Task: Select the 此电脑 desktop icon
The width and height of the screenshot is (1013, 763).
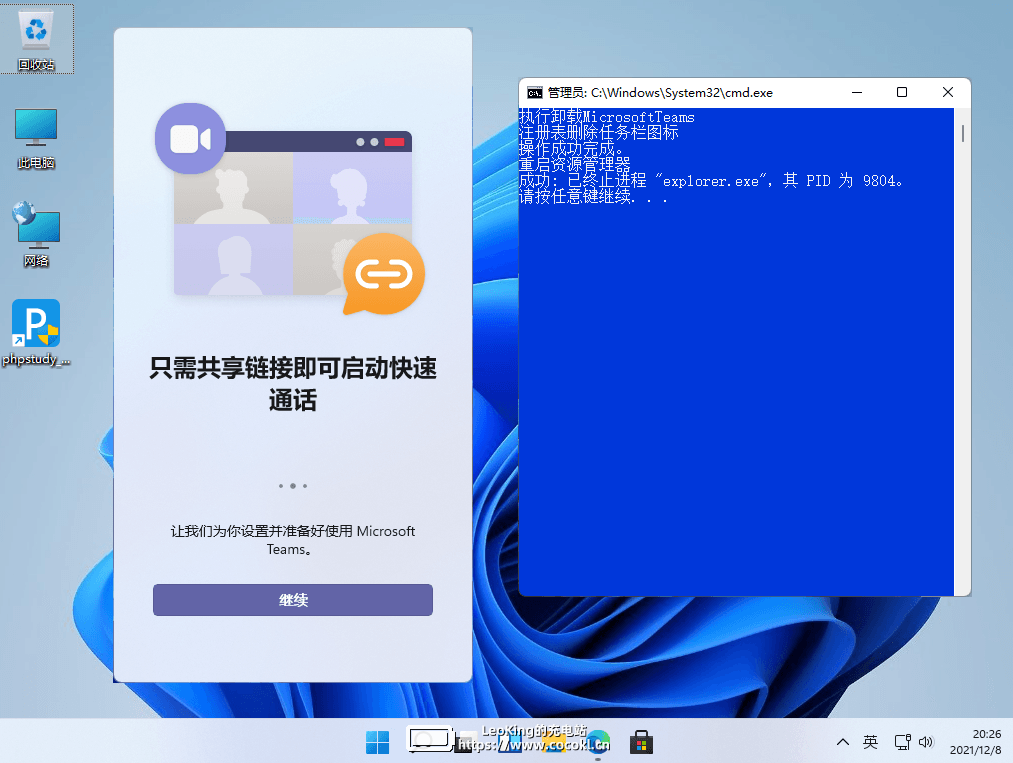Action: 36,139
